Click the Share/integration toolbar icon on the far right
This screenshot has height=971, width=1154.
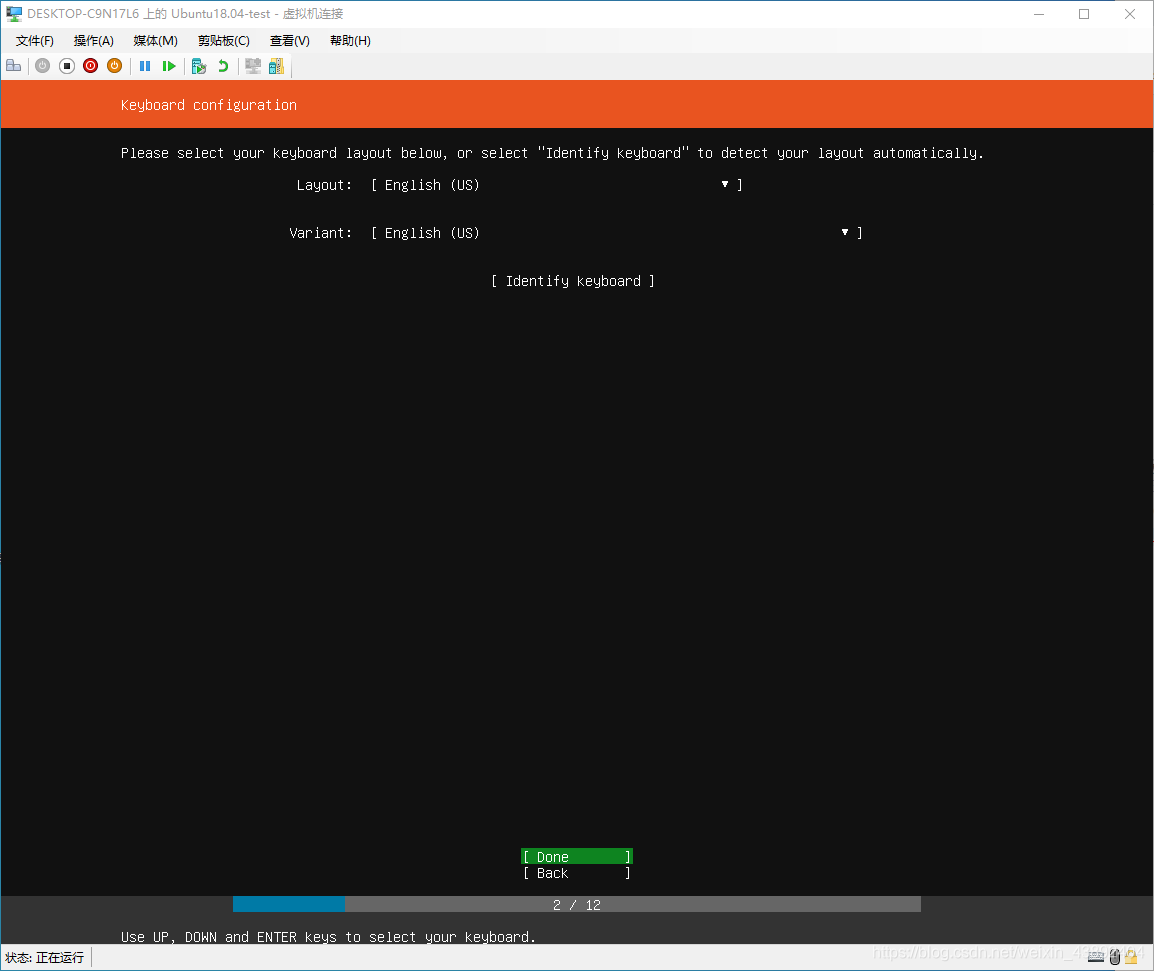pyautogui.click(x=276, y=66)
